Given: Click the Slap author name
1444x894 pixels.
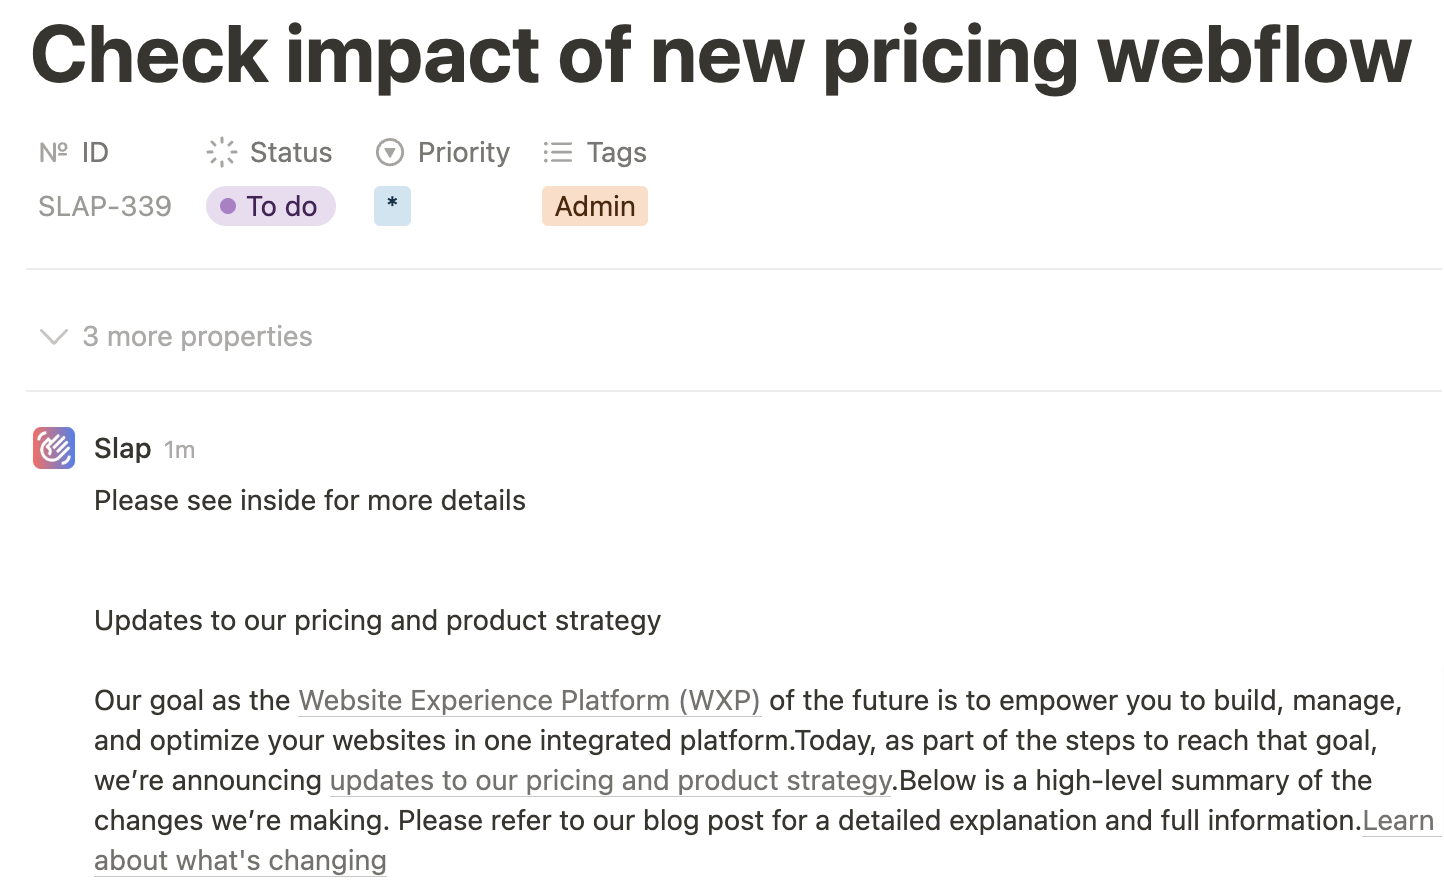Looking at the screenshot, I should point(123,448).
